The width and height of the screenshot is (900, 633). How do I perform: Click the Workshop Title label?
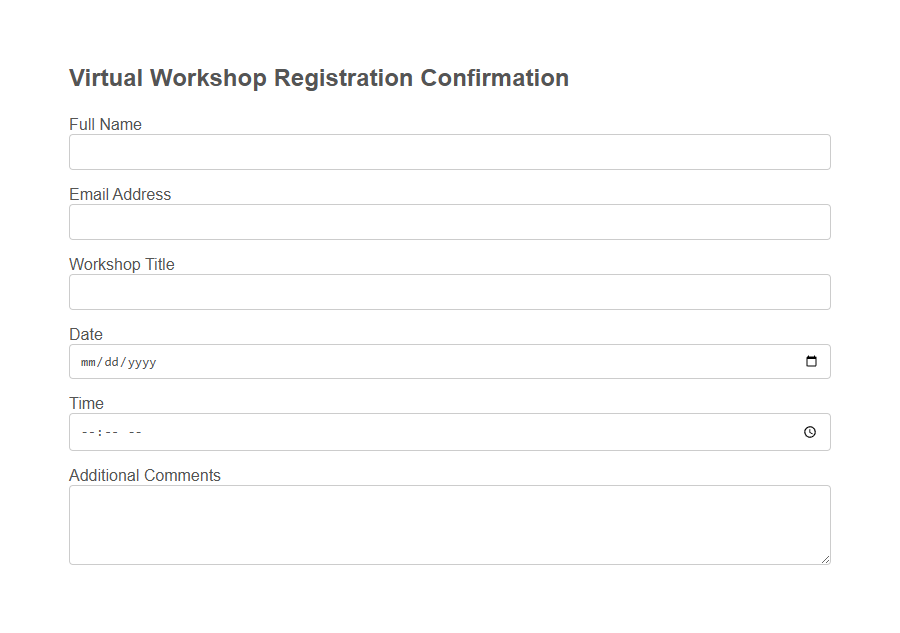click(x=121, y=264)
